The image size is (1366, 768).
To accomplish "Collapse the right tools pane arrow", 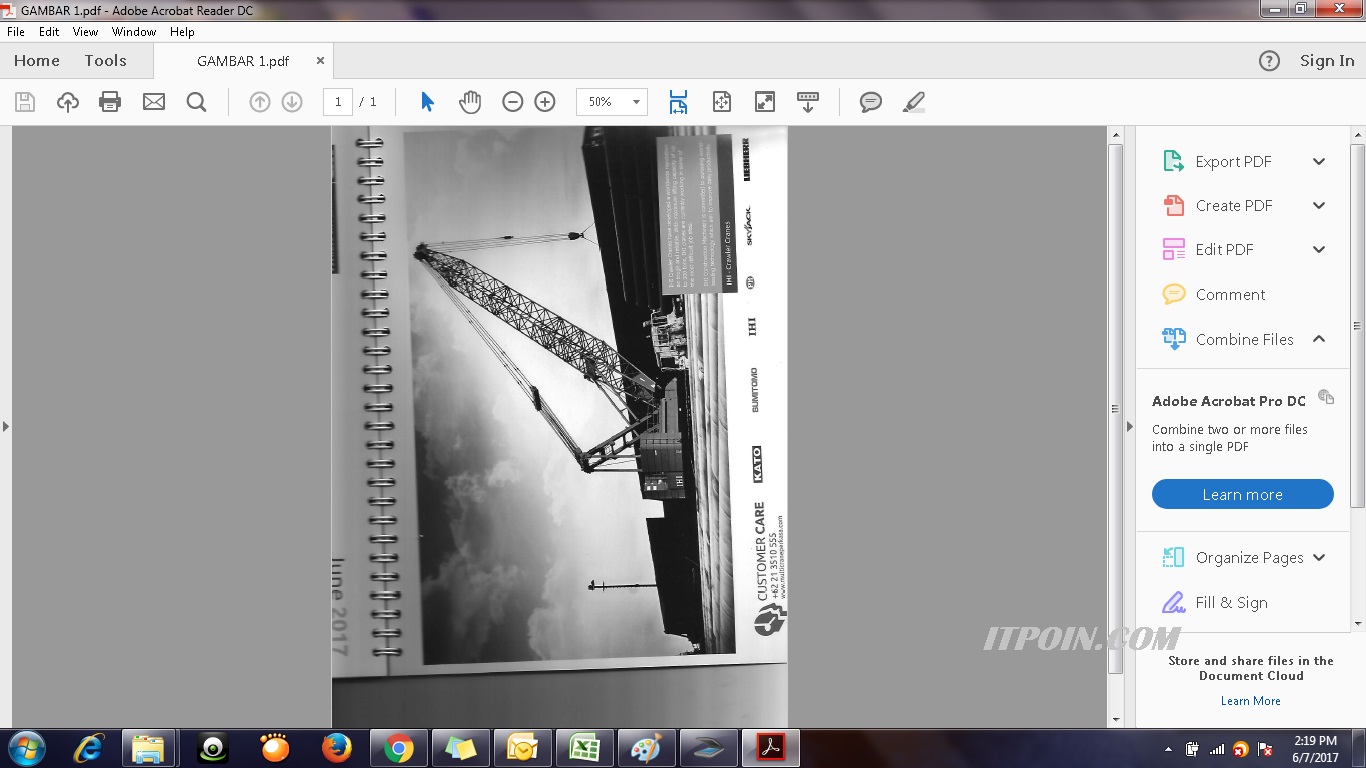I will click(x=1130, y=426).
